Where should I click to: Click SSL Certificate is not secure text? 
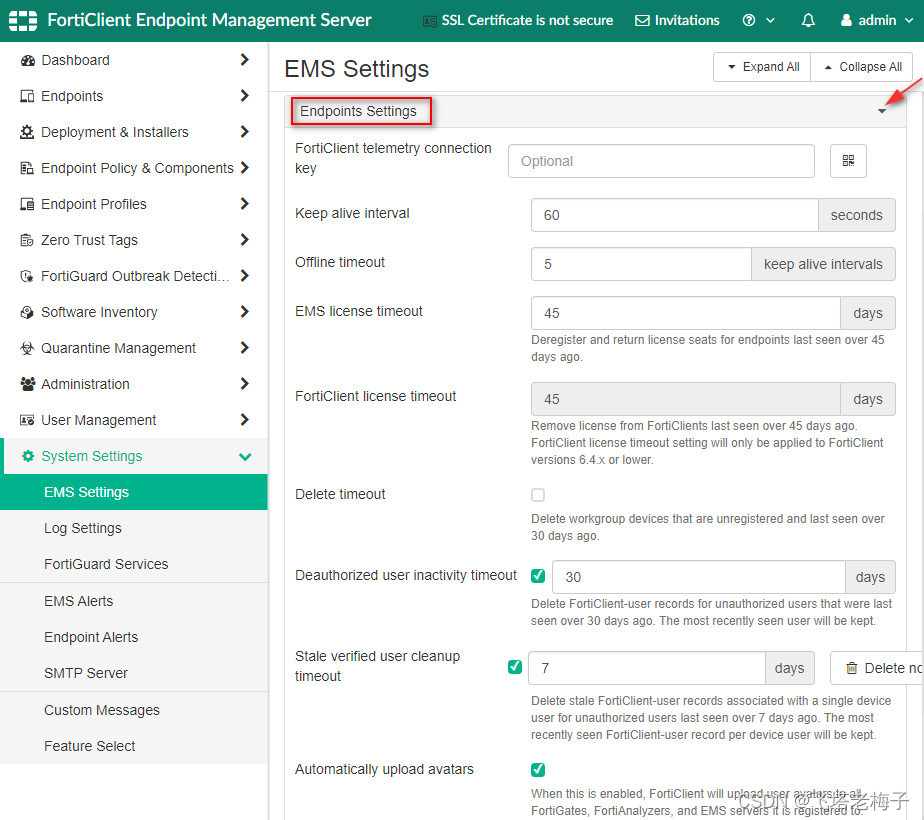click(527, 21)
